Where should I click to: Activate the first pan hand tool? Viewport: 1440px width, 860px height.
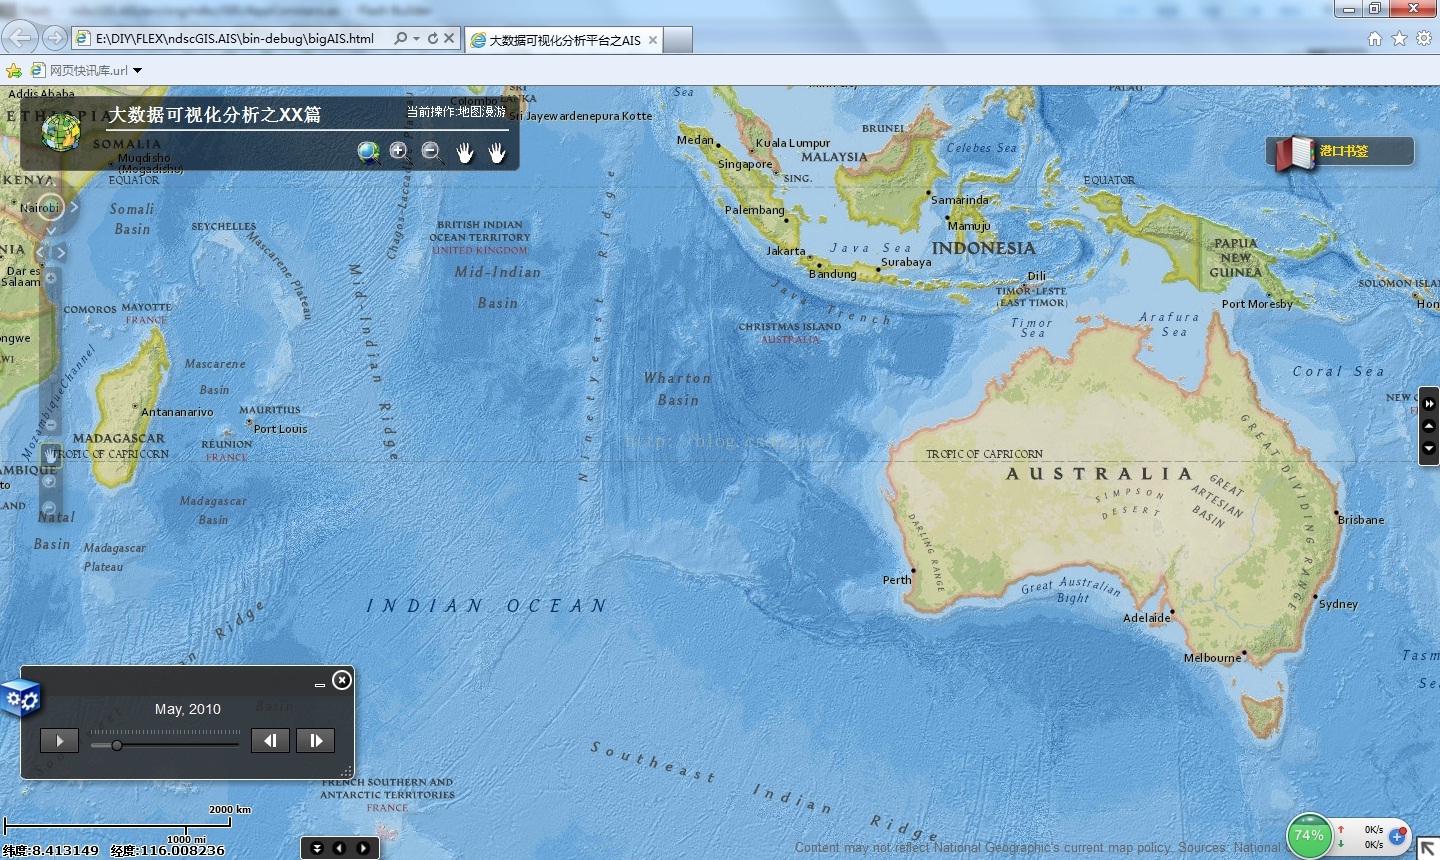465,152
